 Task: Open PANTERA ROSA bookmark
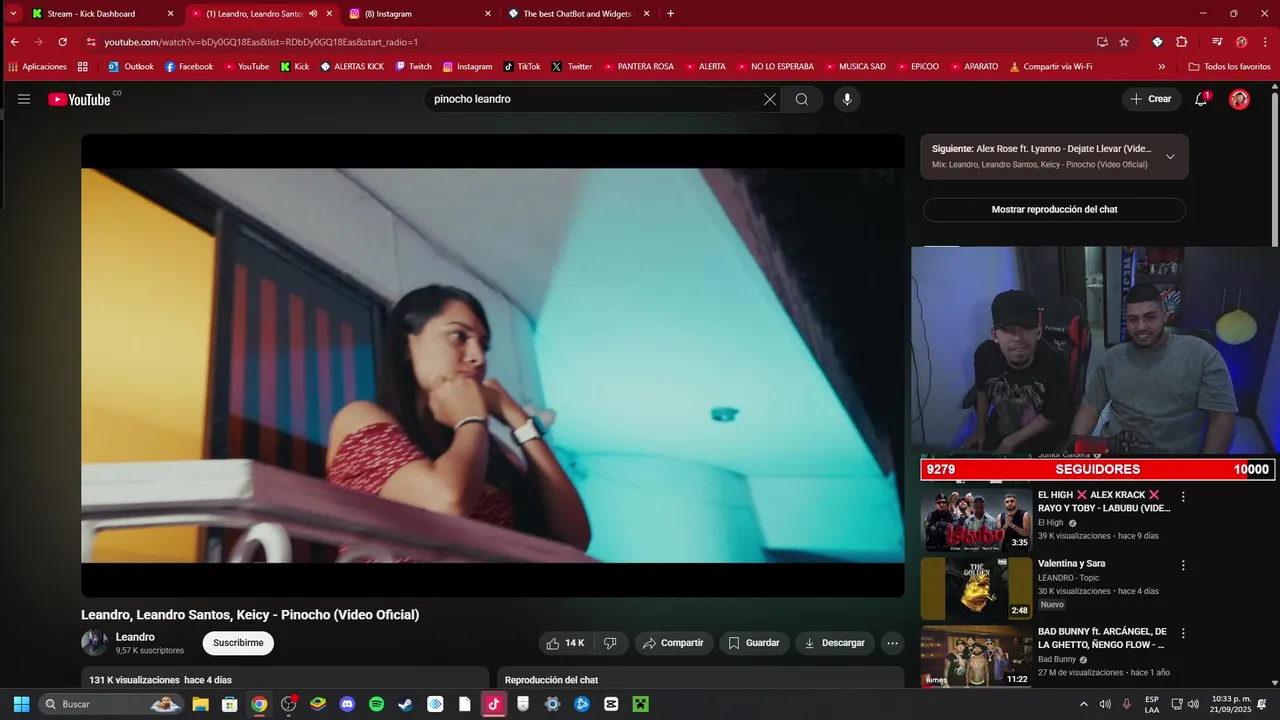coord(637,67)
